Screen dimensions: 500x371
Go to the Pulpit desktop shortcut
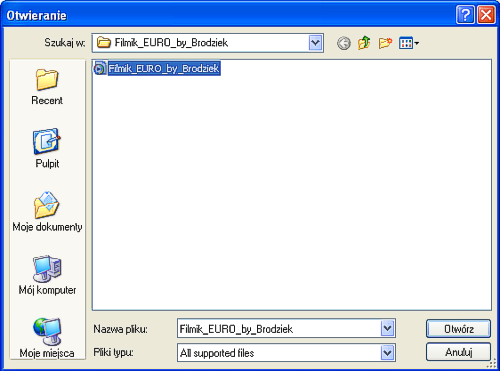click(x=47, y=148)
